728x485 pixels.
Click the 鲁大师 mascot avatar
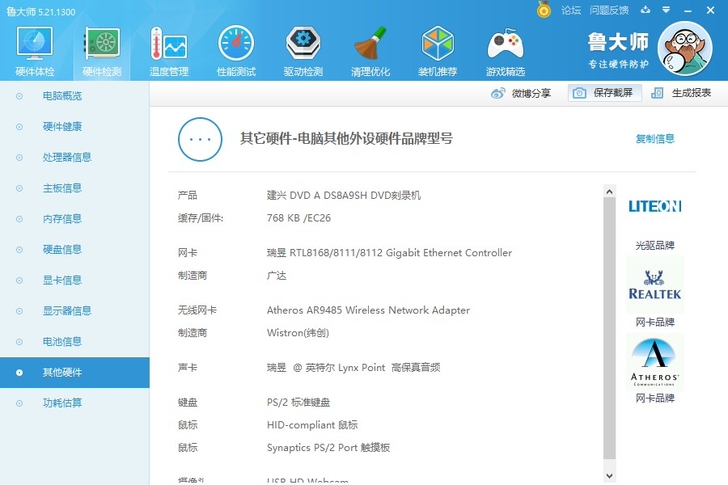point(685,48)
